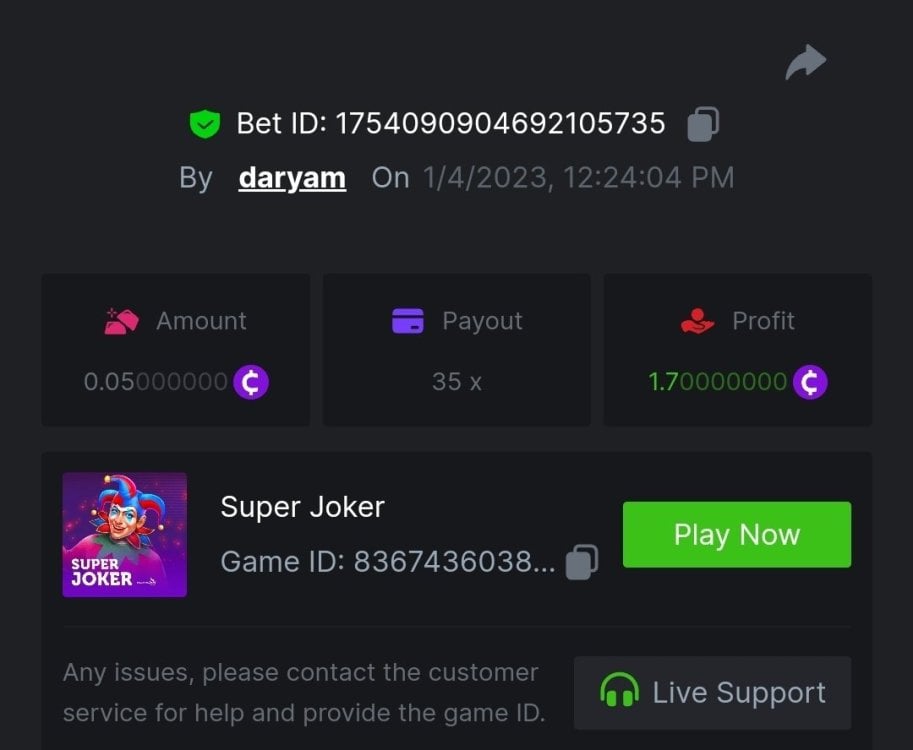Copy the Bet ID number

click(703, 124)
